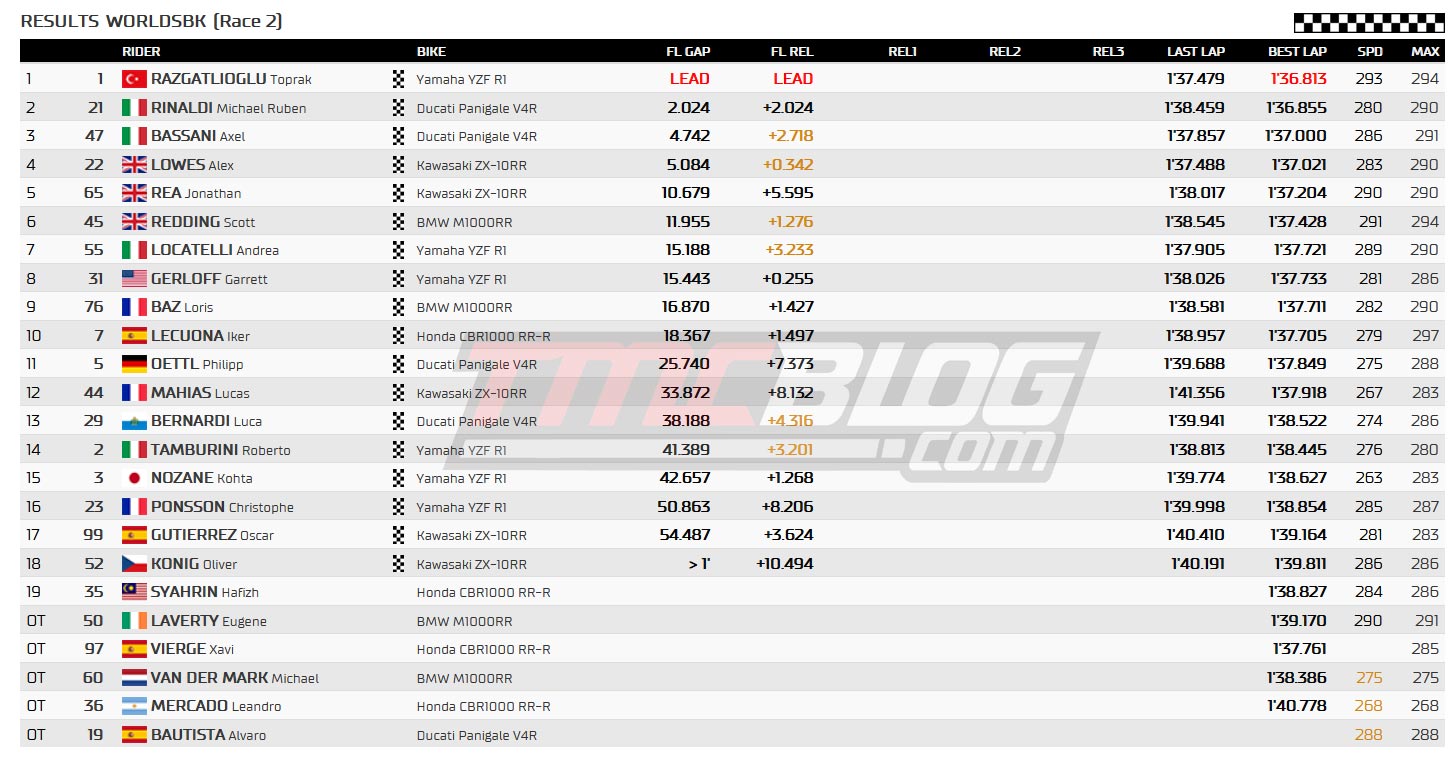Click the Italian flag next to LOCATELLI

point(134,250)
